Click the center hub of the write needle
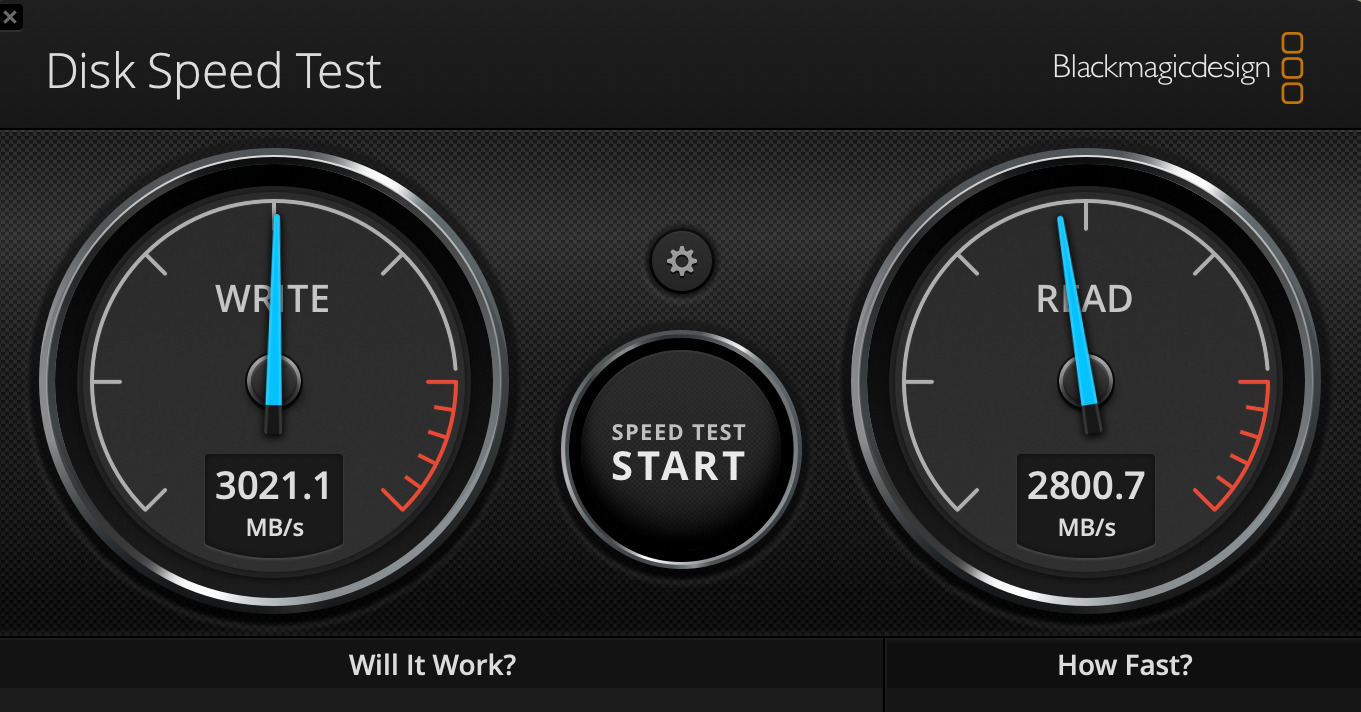The width and height of the screenshot is (1361, 712). point(274,381)
